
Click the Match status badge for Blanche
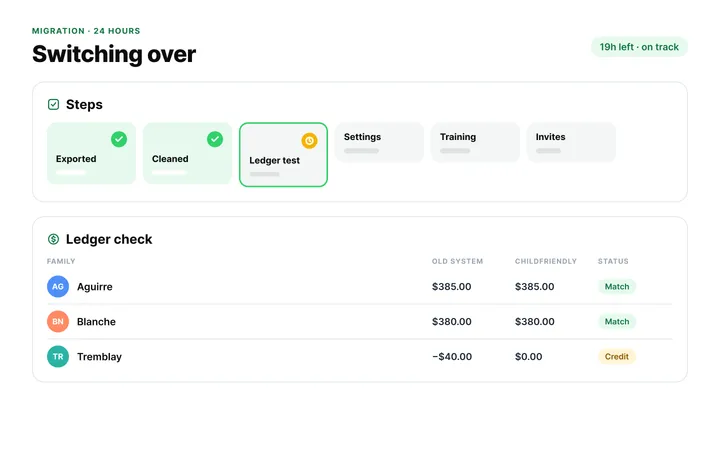617,321
